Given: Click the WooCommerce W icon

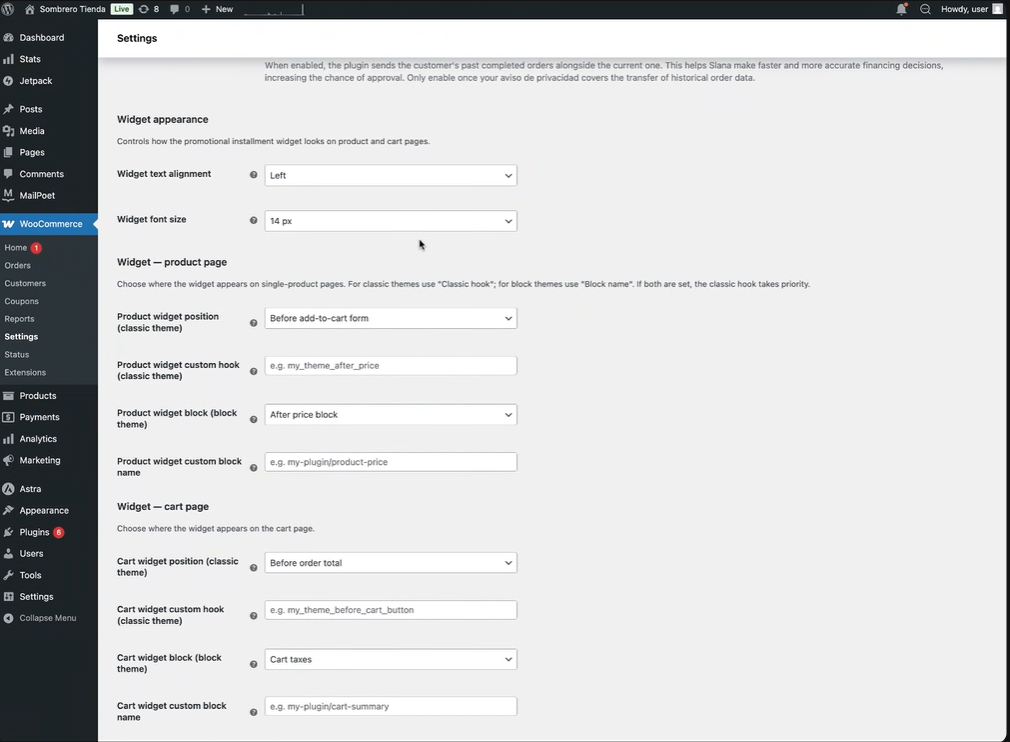Looking at the screenshot, I should 8,224.
